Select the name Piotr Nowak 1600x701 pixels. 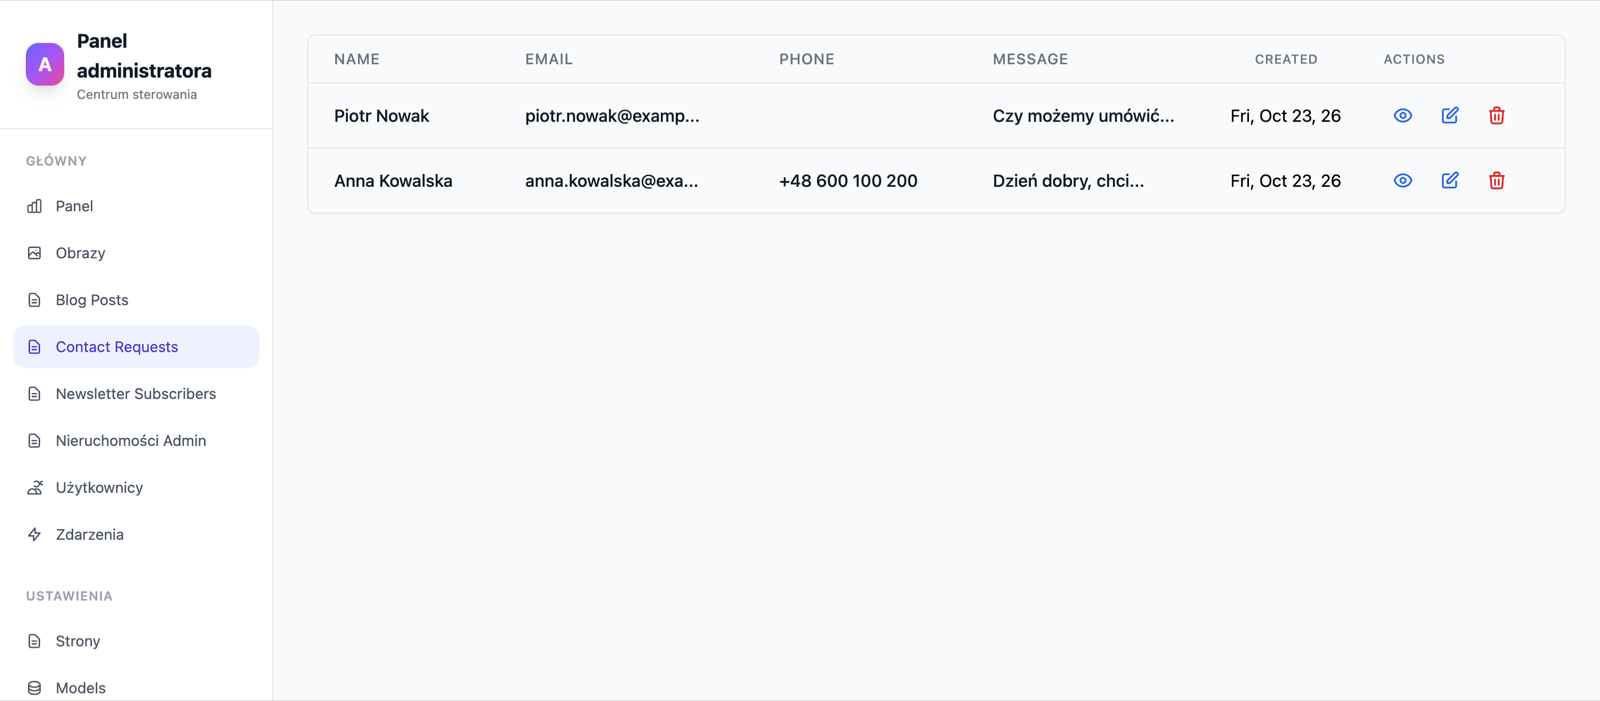pos(381,116)
